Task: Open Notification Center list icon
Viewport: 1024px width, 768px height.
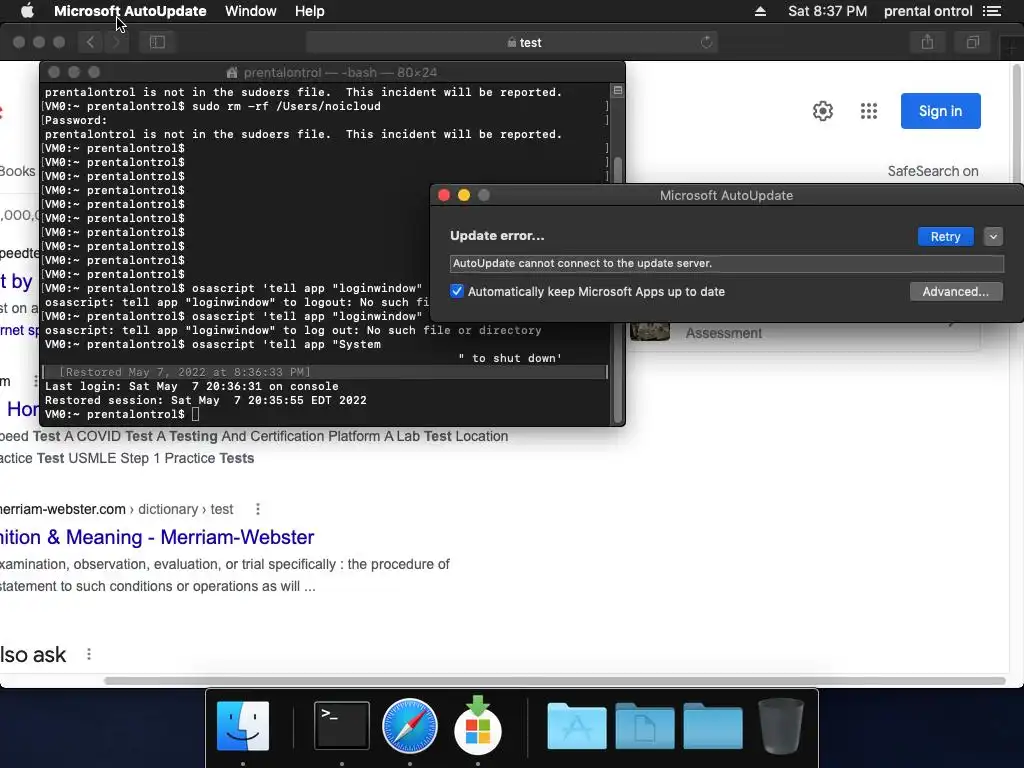Action: click(992, 11)
